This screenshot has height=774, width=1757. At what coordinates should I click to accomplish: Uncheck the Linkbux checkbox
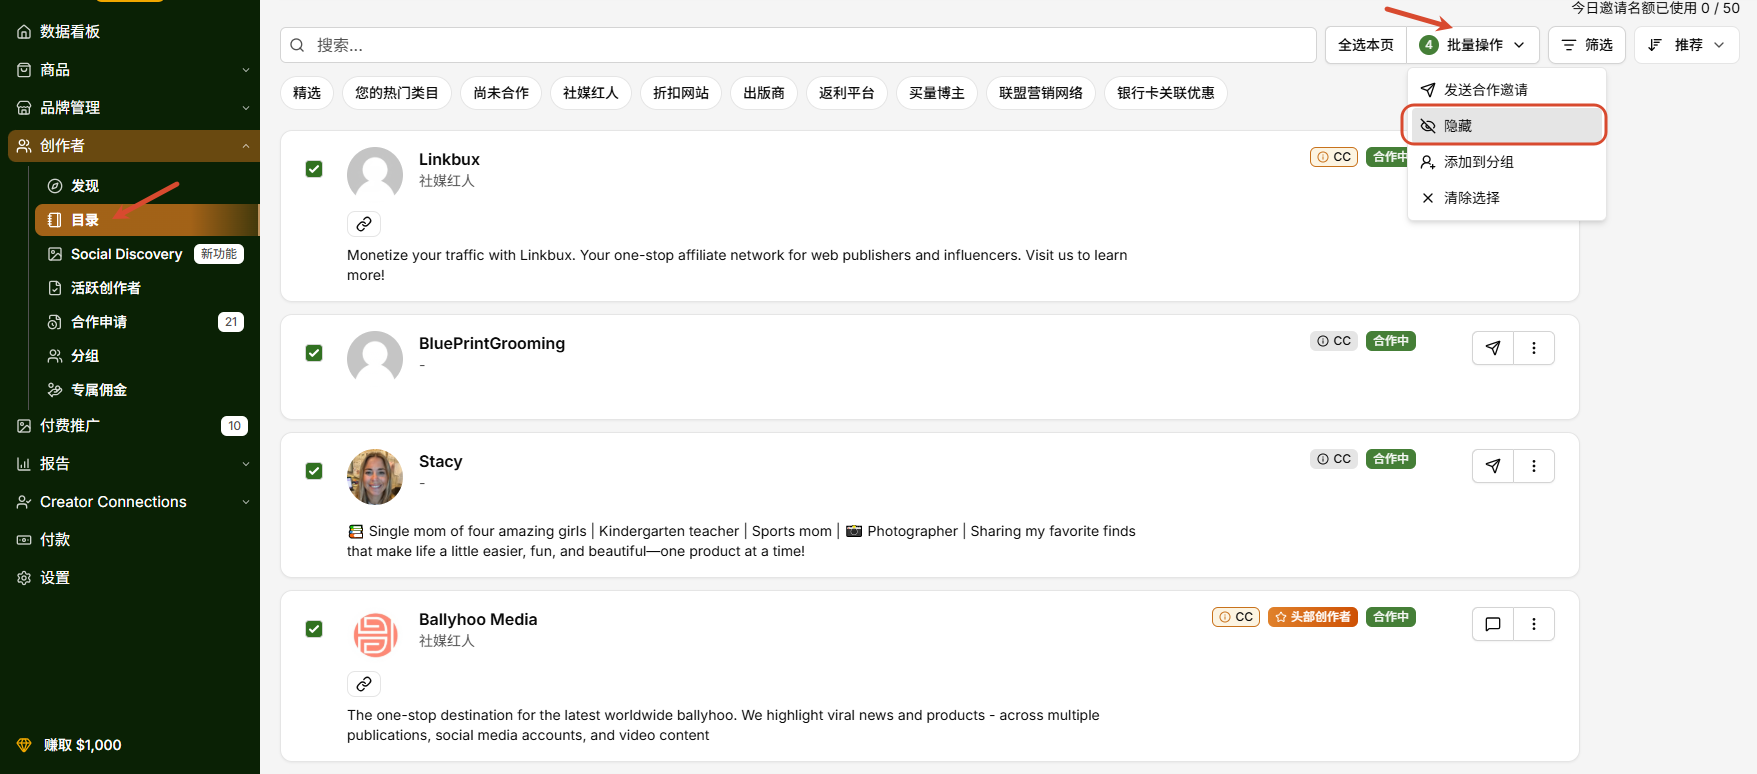pyautogui.click(x=314, y=169)
